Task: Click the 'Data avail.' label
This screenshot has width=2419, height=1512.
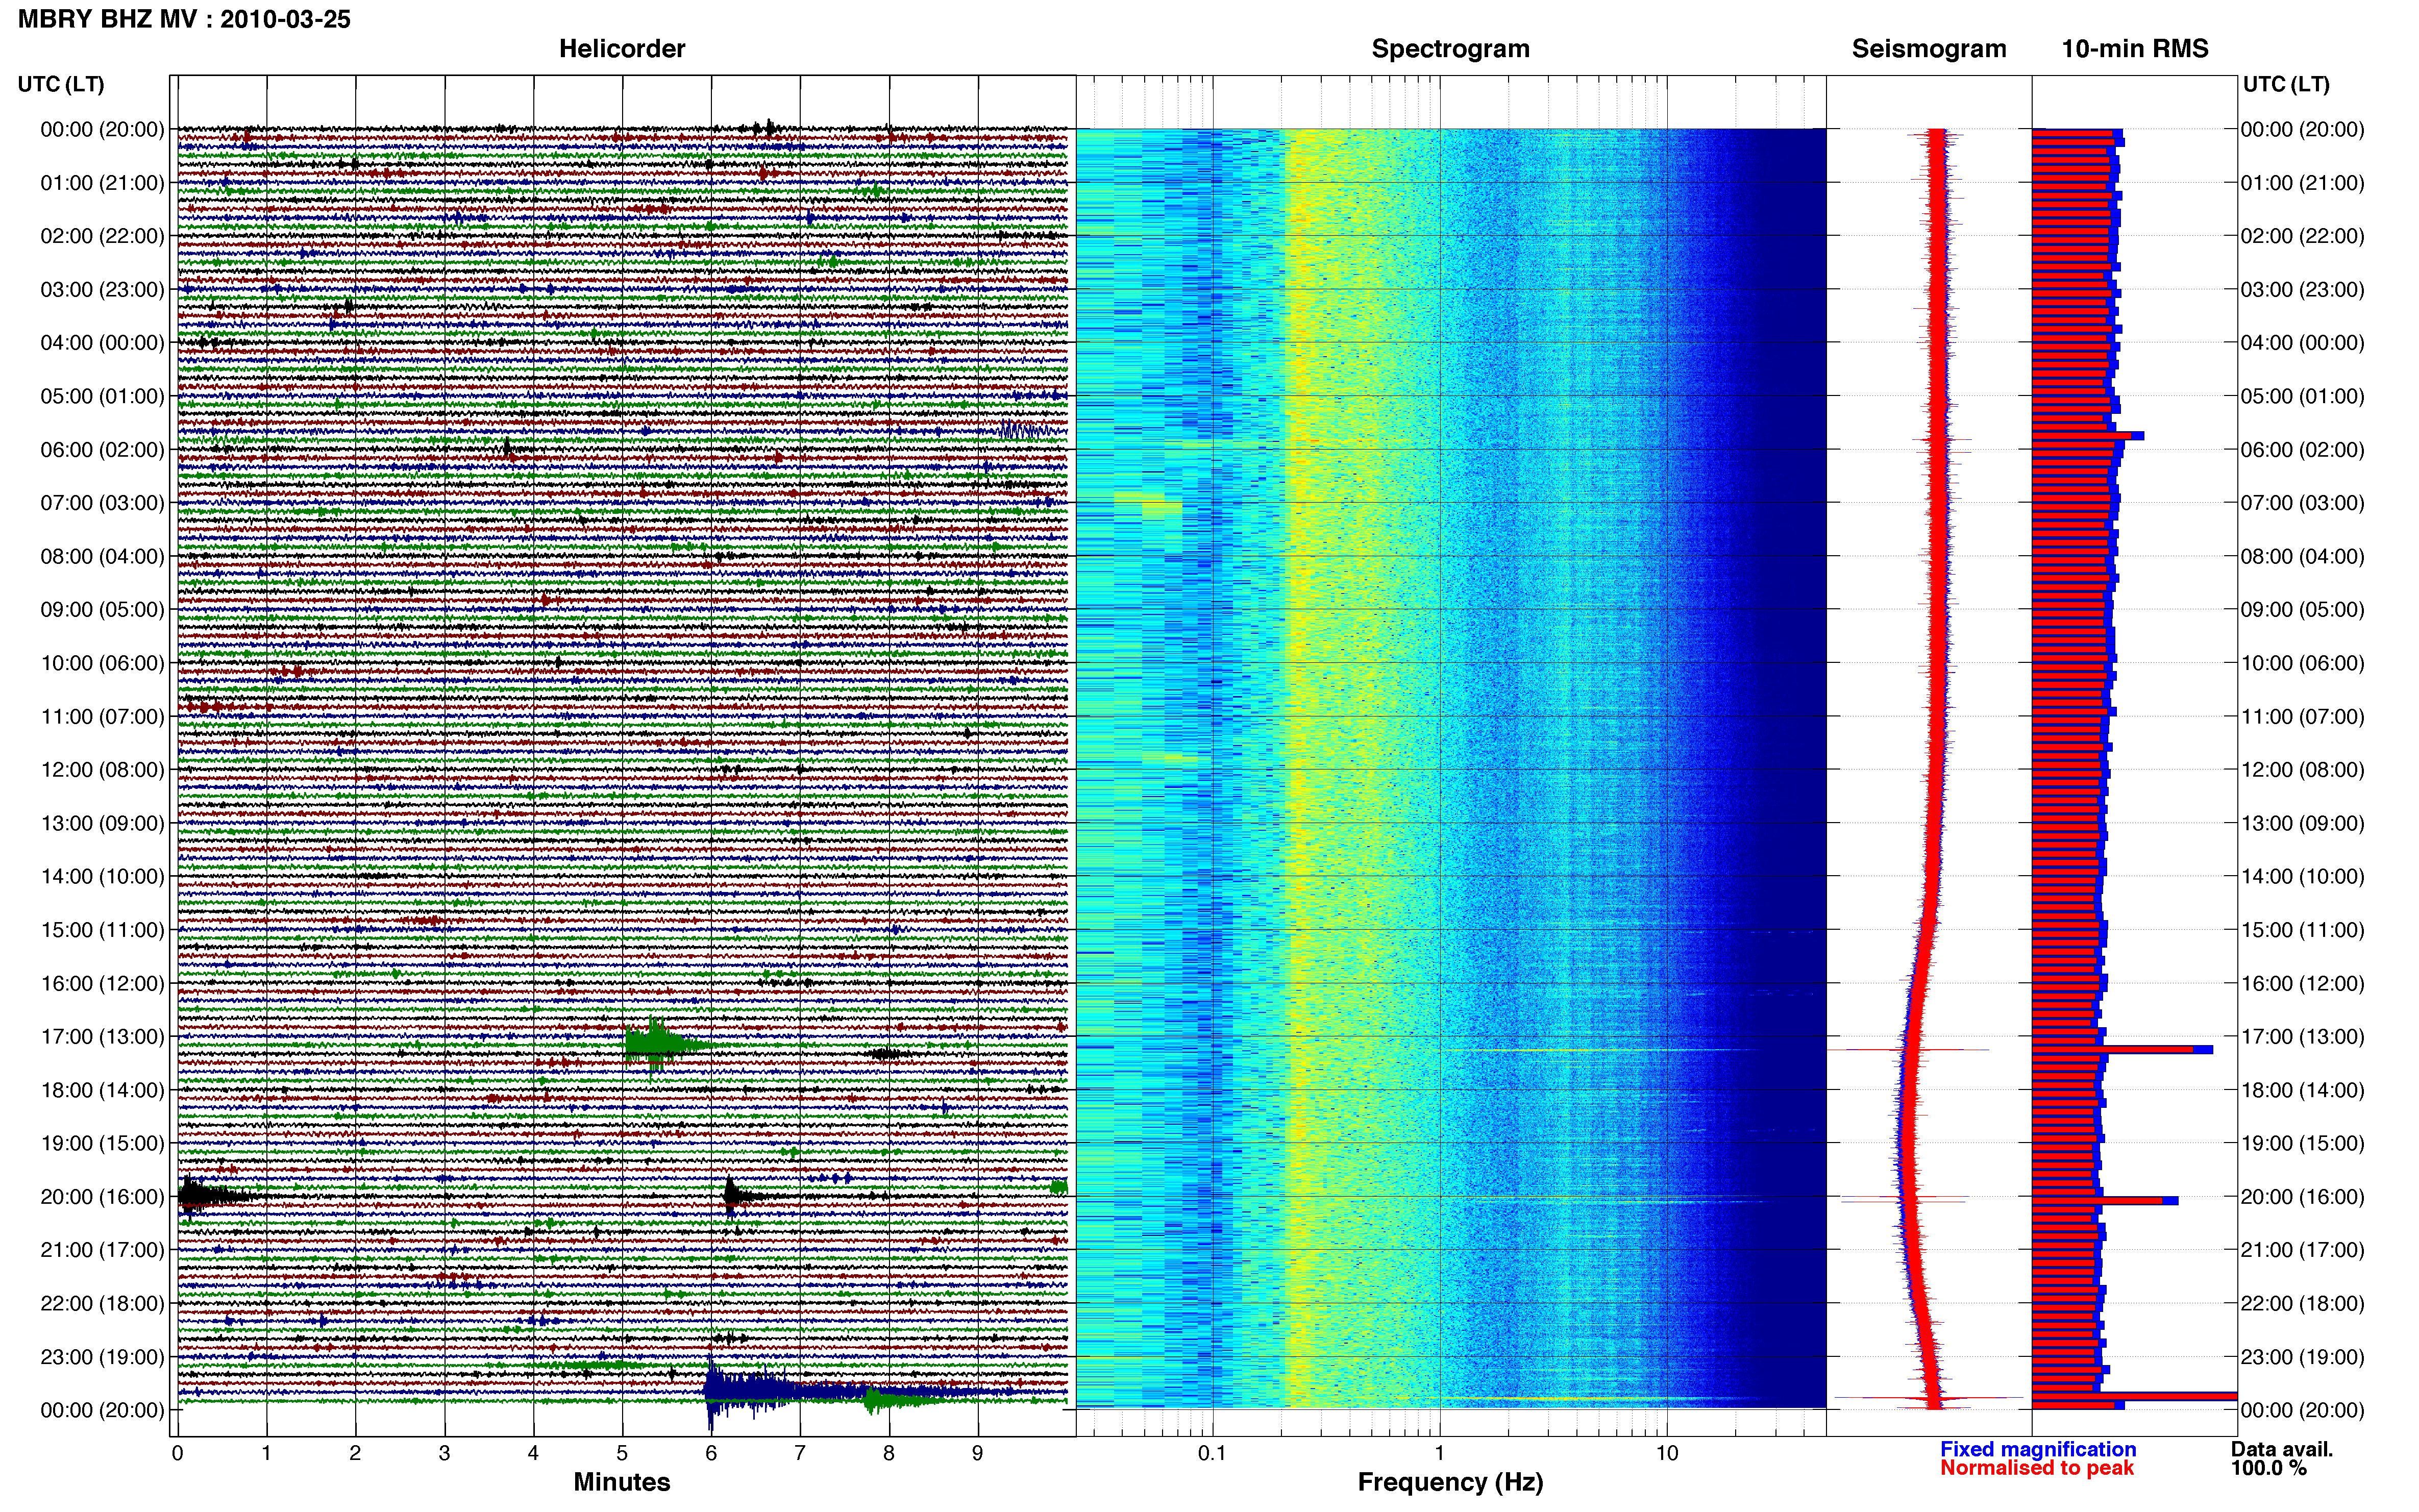Action: (x=2282, y=1449)
